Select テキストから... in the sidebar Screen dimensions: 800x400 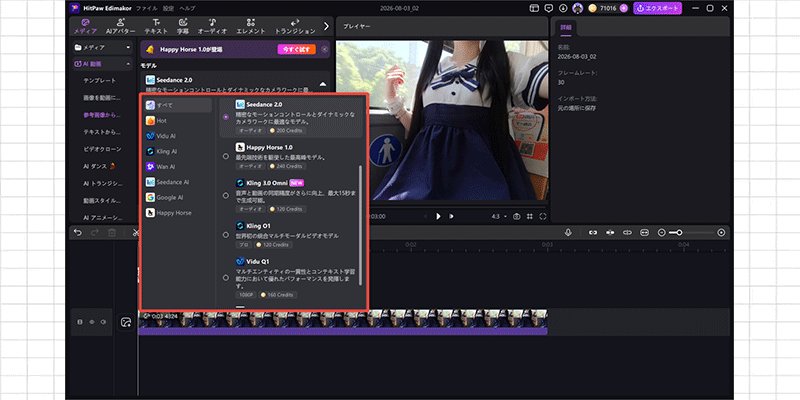(x=102, y=132)
